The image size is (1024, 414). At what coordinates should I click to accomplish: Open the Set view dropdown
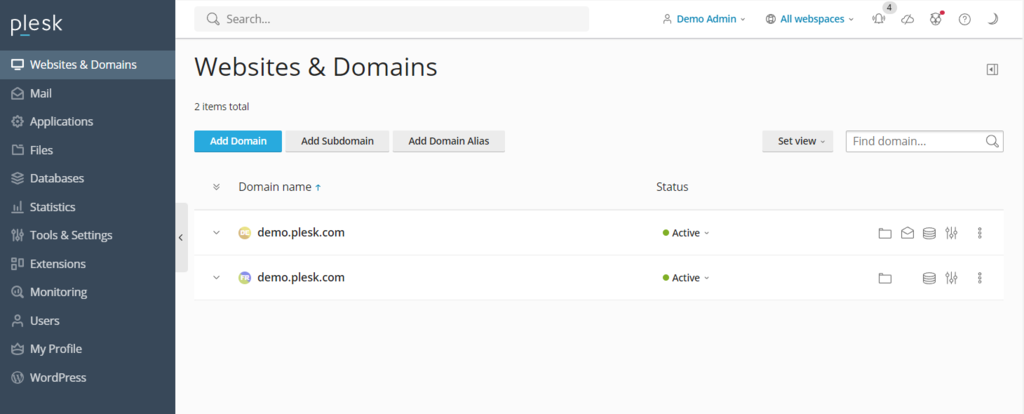click(x=797, y=141)
